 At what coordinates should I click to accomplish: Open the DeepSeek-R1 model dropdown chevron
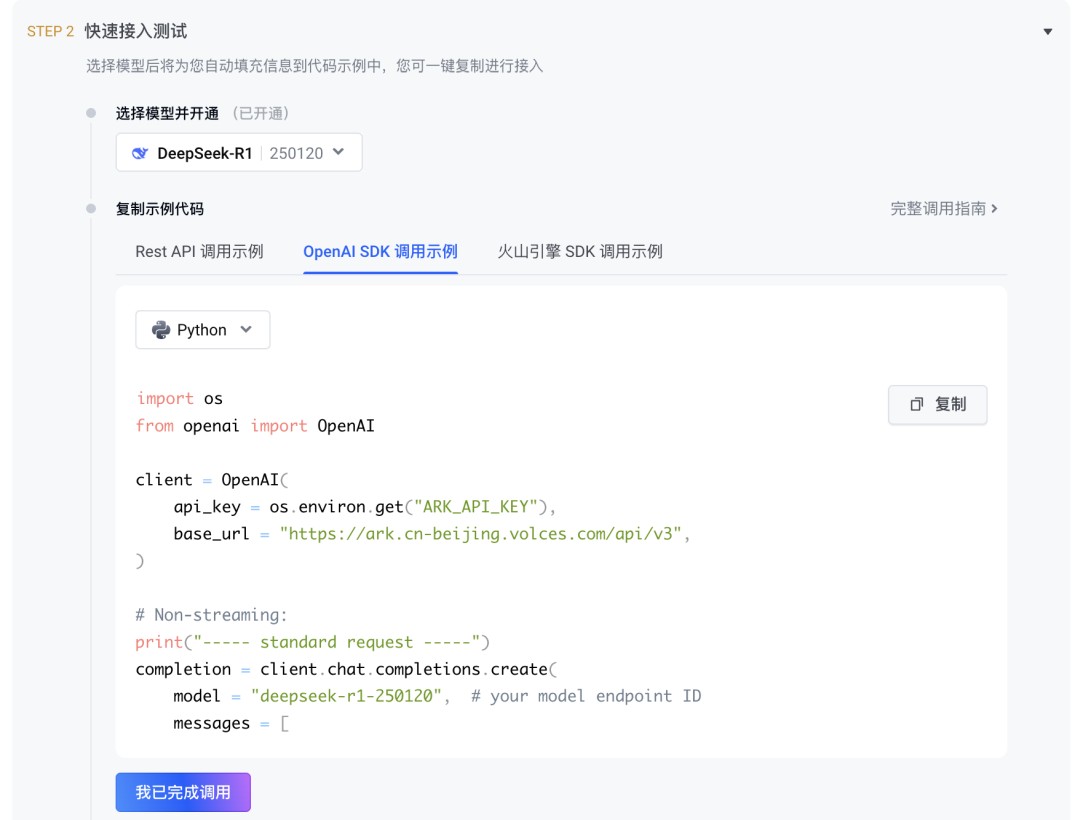[x=338, y=152]
